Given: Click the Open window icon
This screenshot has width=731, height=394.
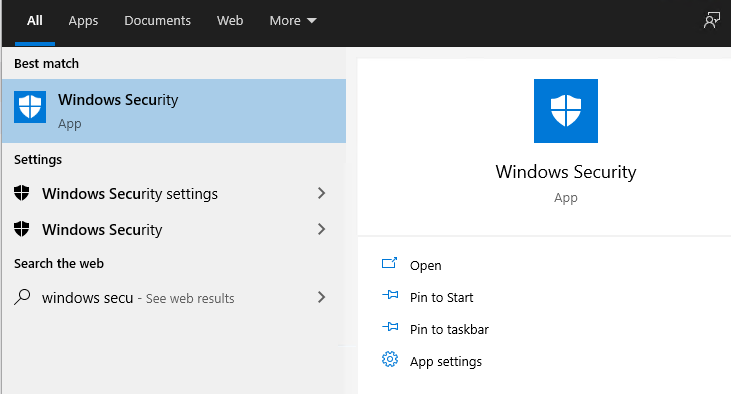Looking at the screenshot, I should (x=389, y=263).
